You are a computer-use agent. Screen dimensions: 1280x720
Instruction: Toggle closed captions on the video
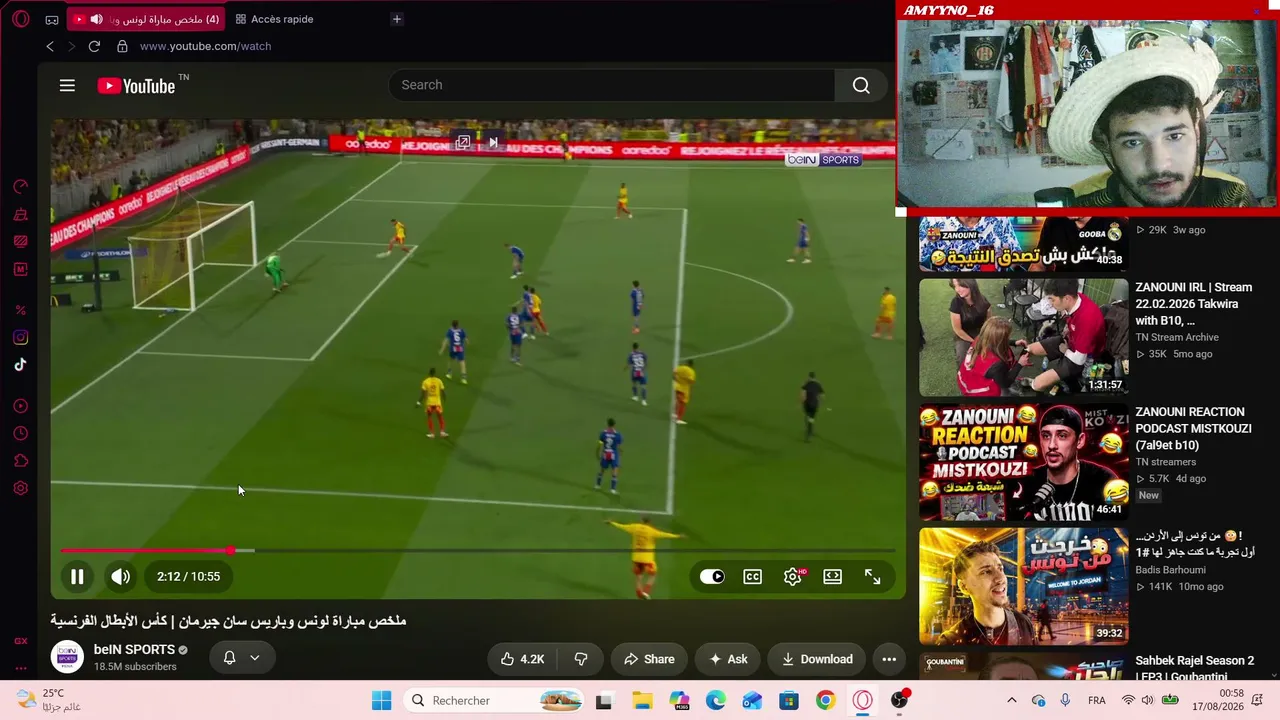point(752,576)
